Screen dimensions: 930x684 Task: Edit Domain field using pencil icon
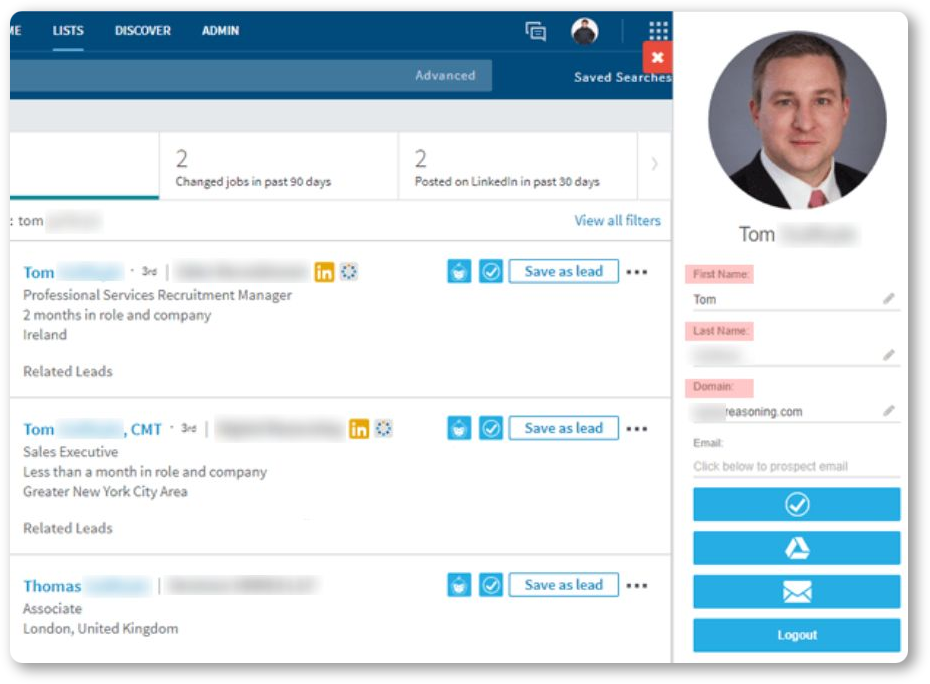[x=888, y=411]
